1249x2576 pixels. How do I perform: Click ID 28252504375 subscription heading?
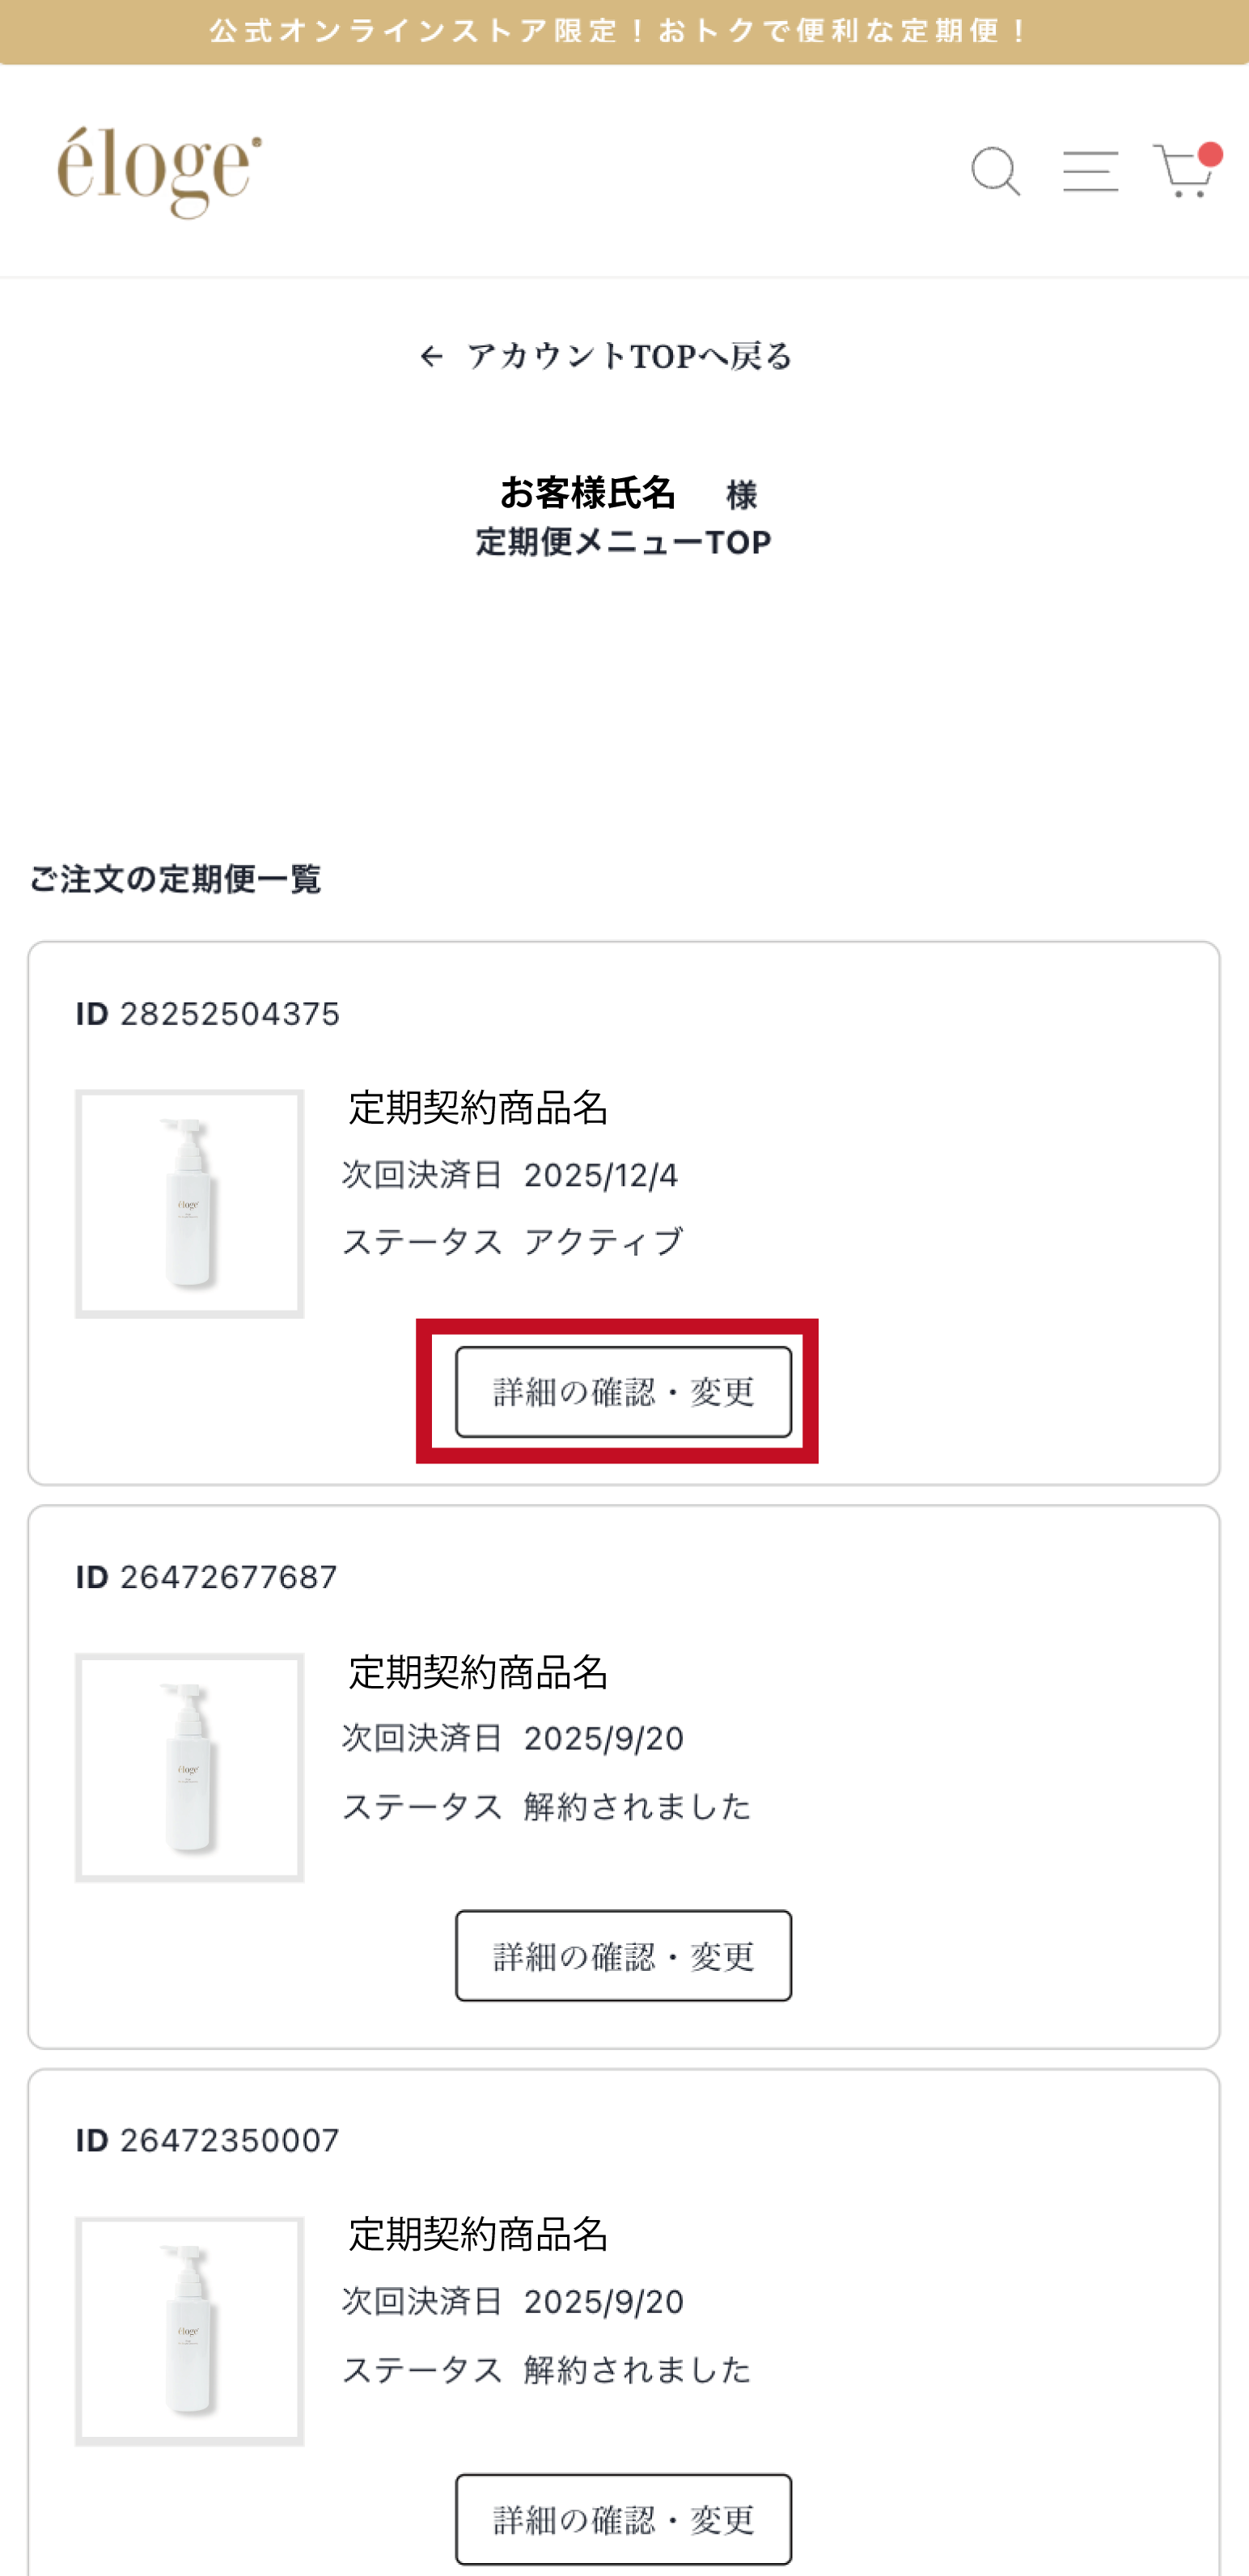click(208, 1014)
